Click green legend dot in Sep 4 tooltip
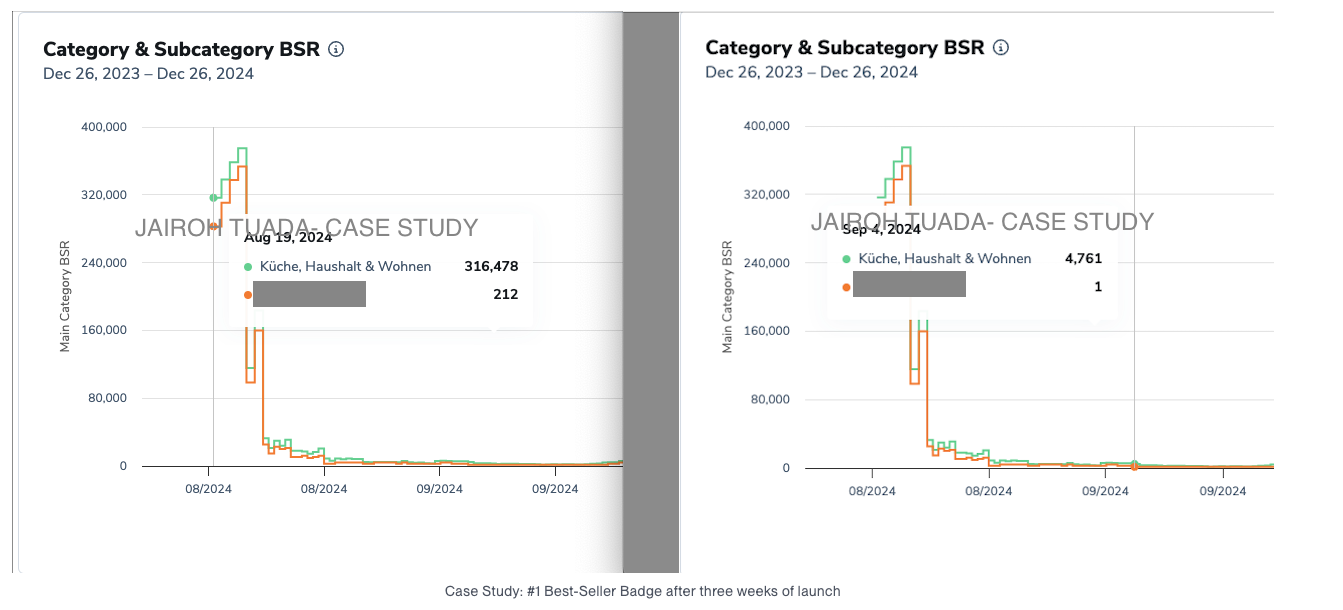 tap(847, 259)
